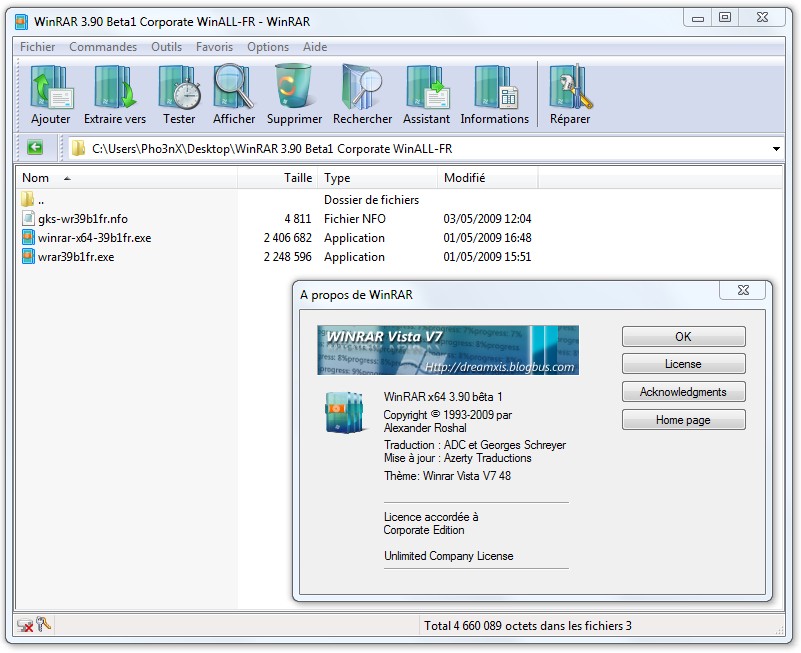Click the Supprimer recycle bin icon
The height and width of the screenshot is (653, 801).
tap(294, 89)
